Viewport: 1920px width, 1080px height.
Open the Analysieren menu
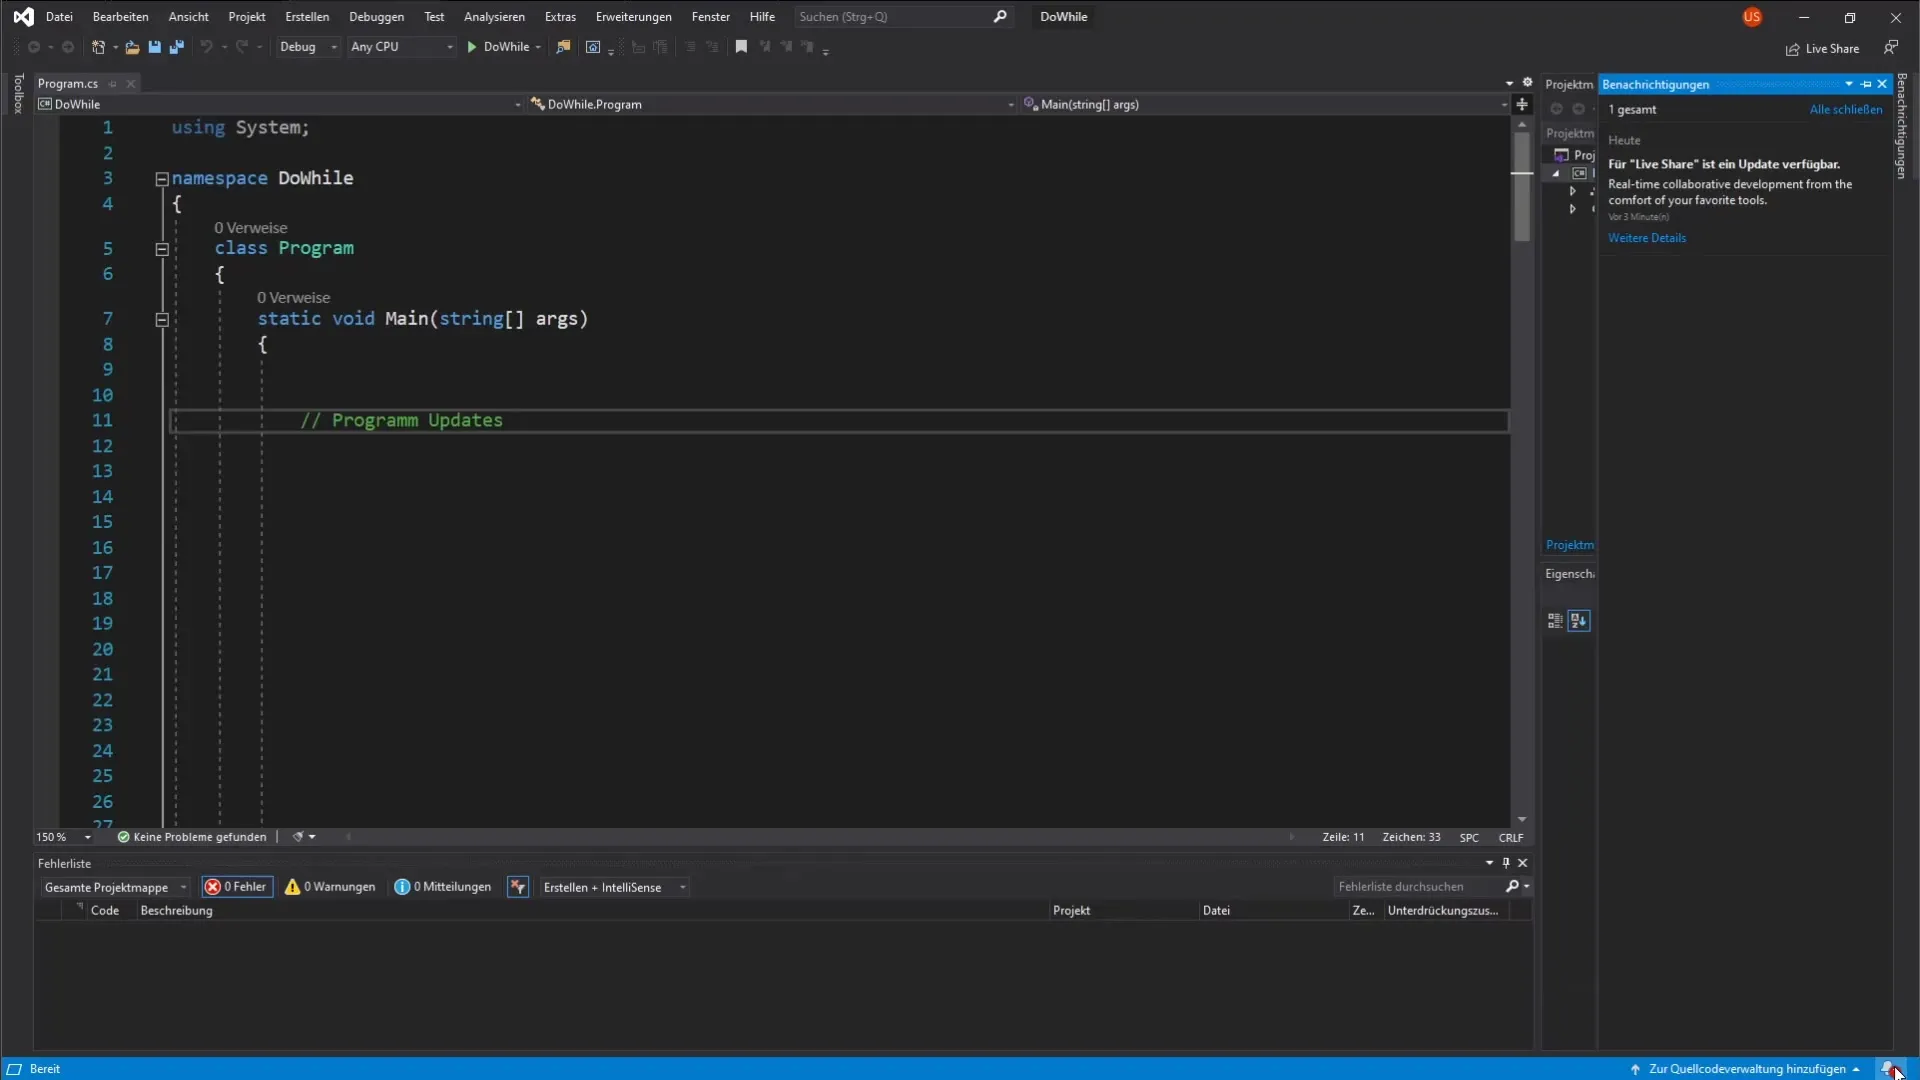494,17
